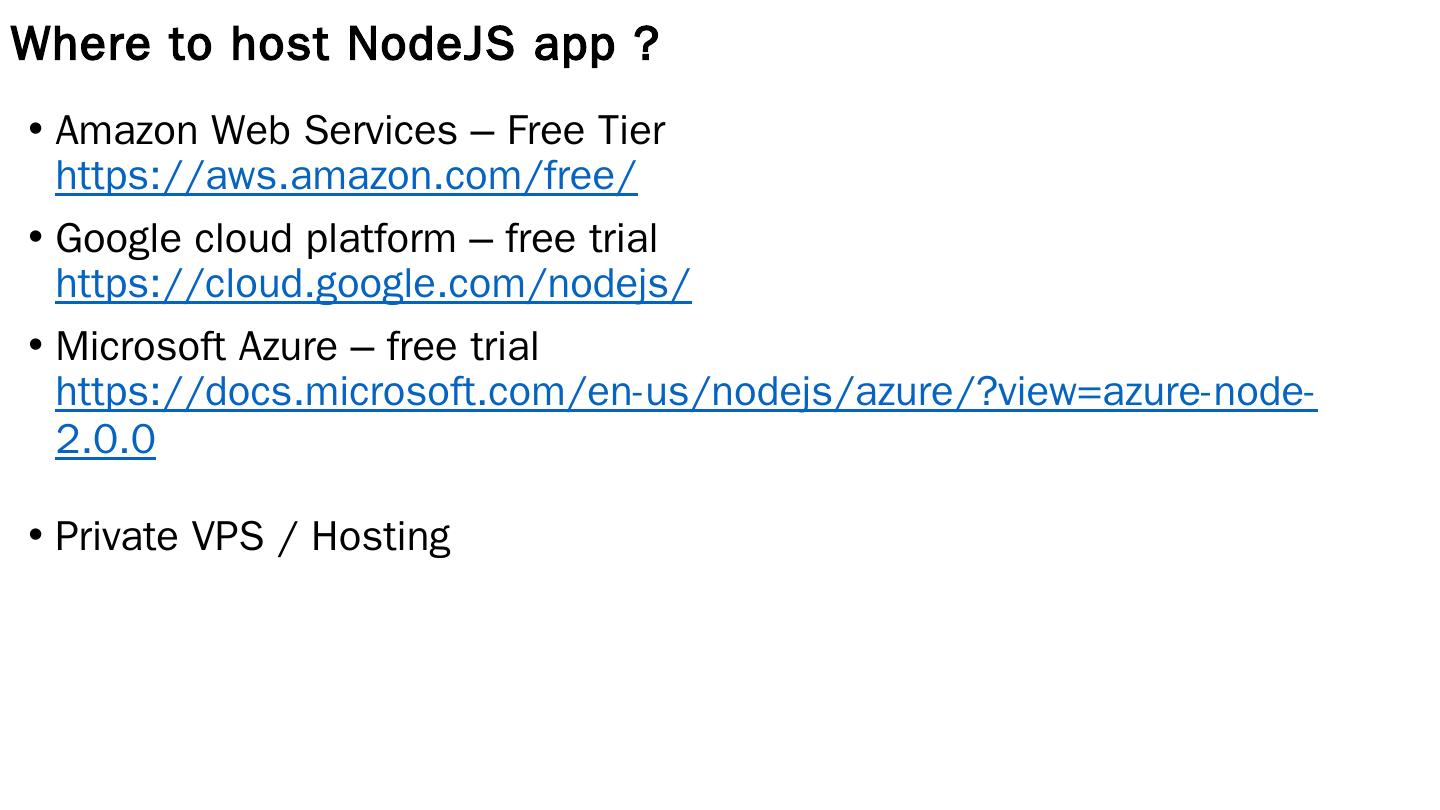
Task: Click "free trial" on the Azure line
Action: point(462,347)
